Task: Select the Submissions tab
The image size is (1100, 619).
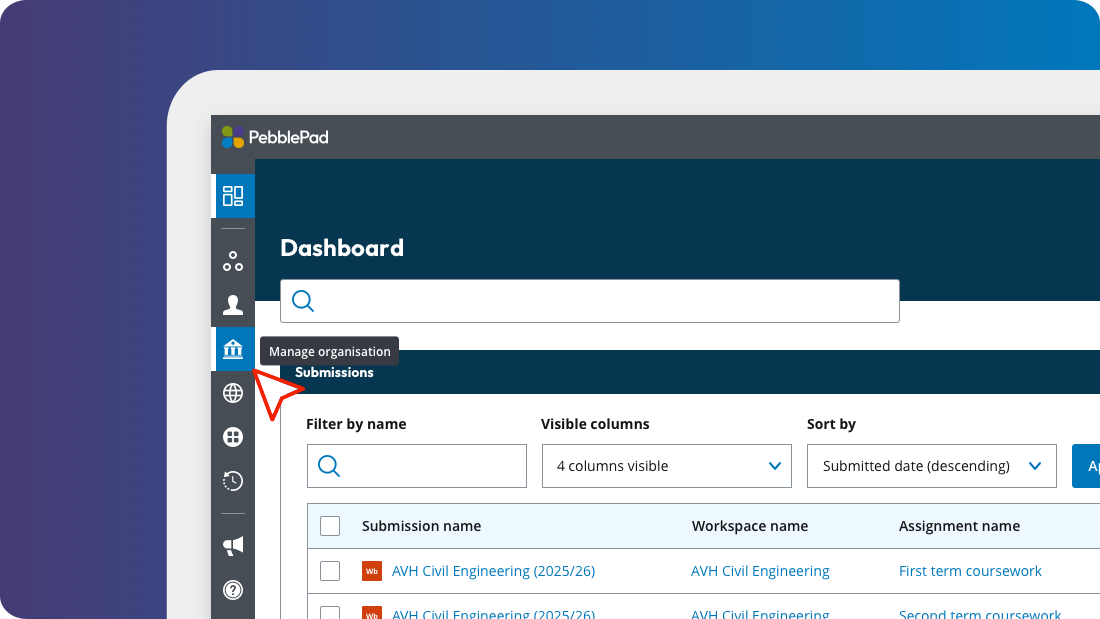Action: point(334,373)
